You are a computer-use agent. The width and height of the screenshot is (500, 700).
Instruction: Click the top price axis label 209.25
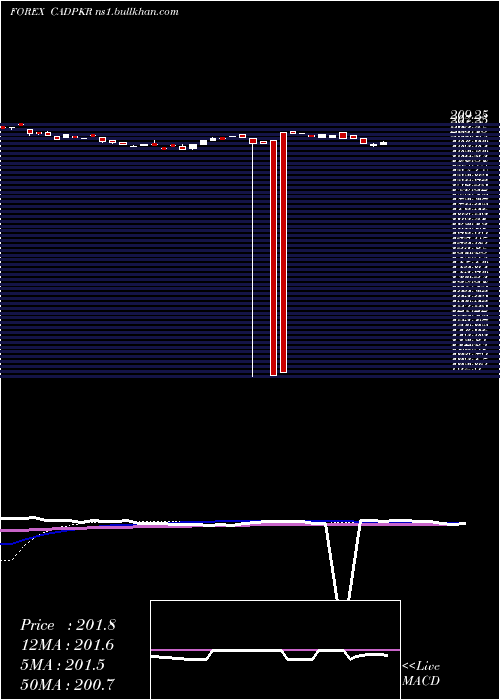click(469, 115)
